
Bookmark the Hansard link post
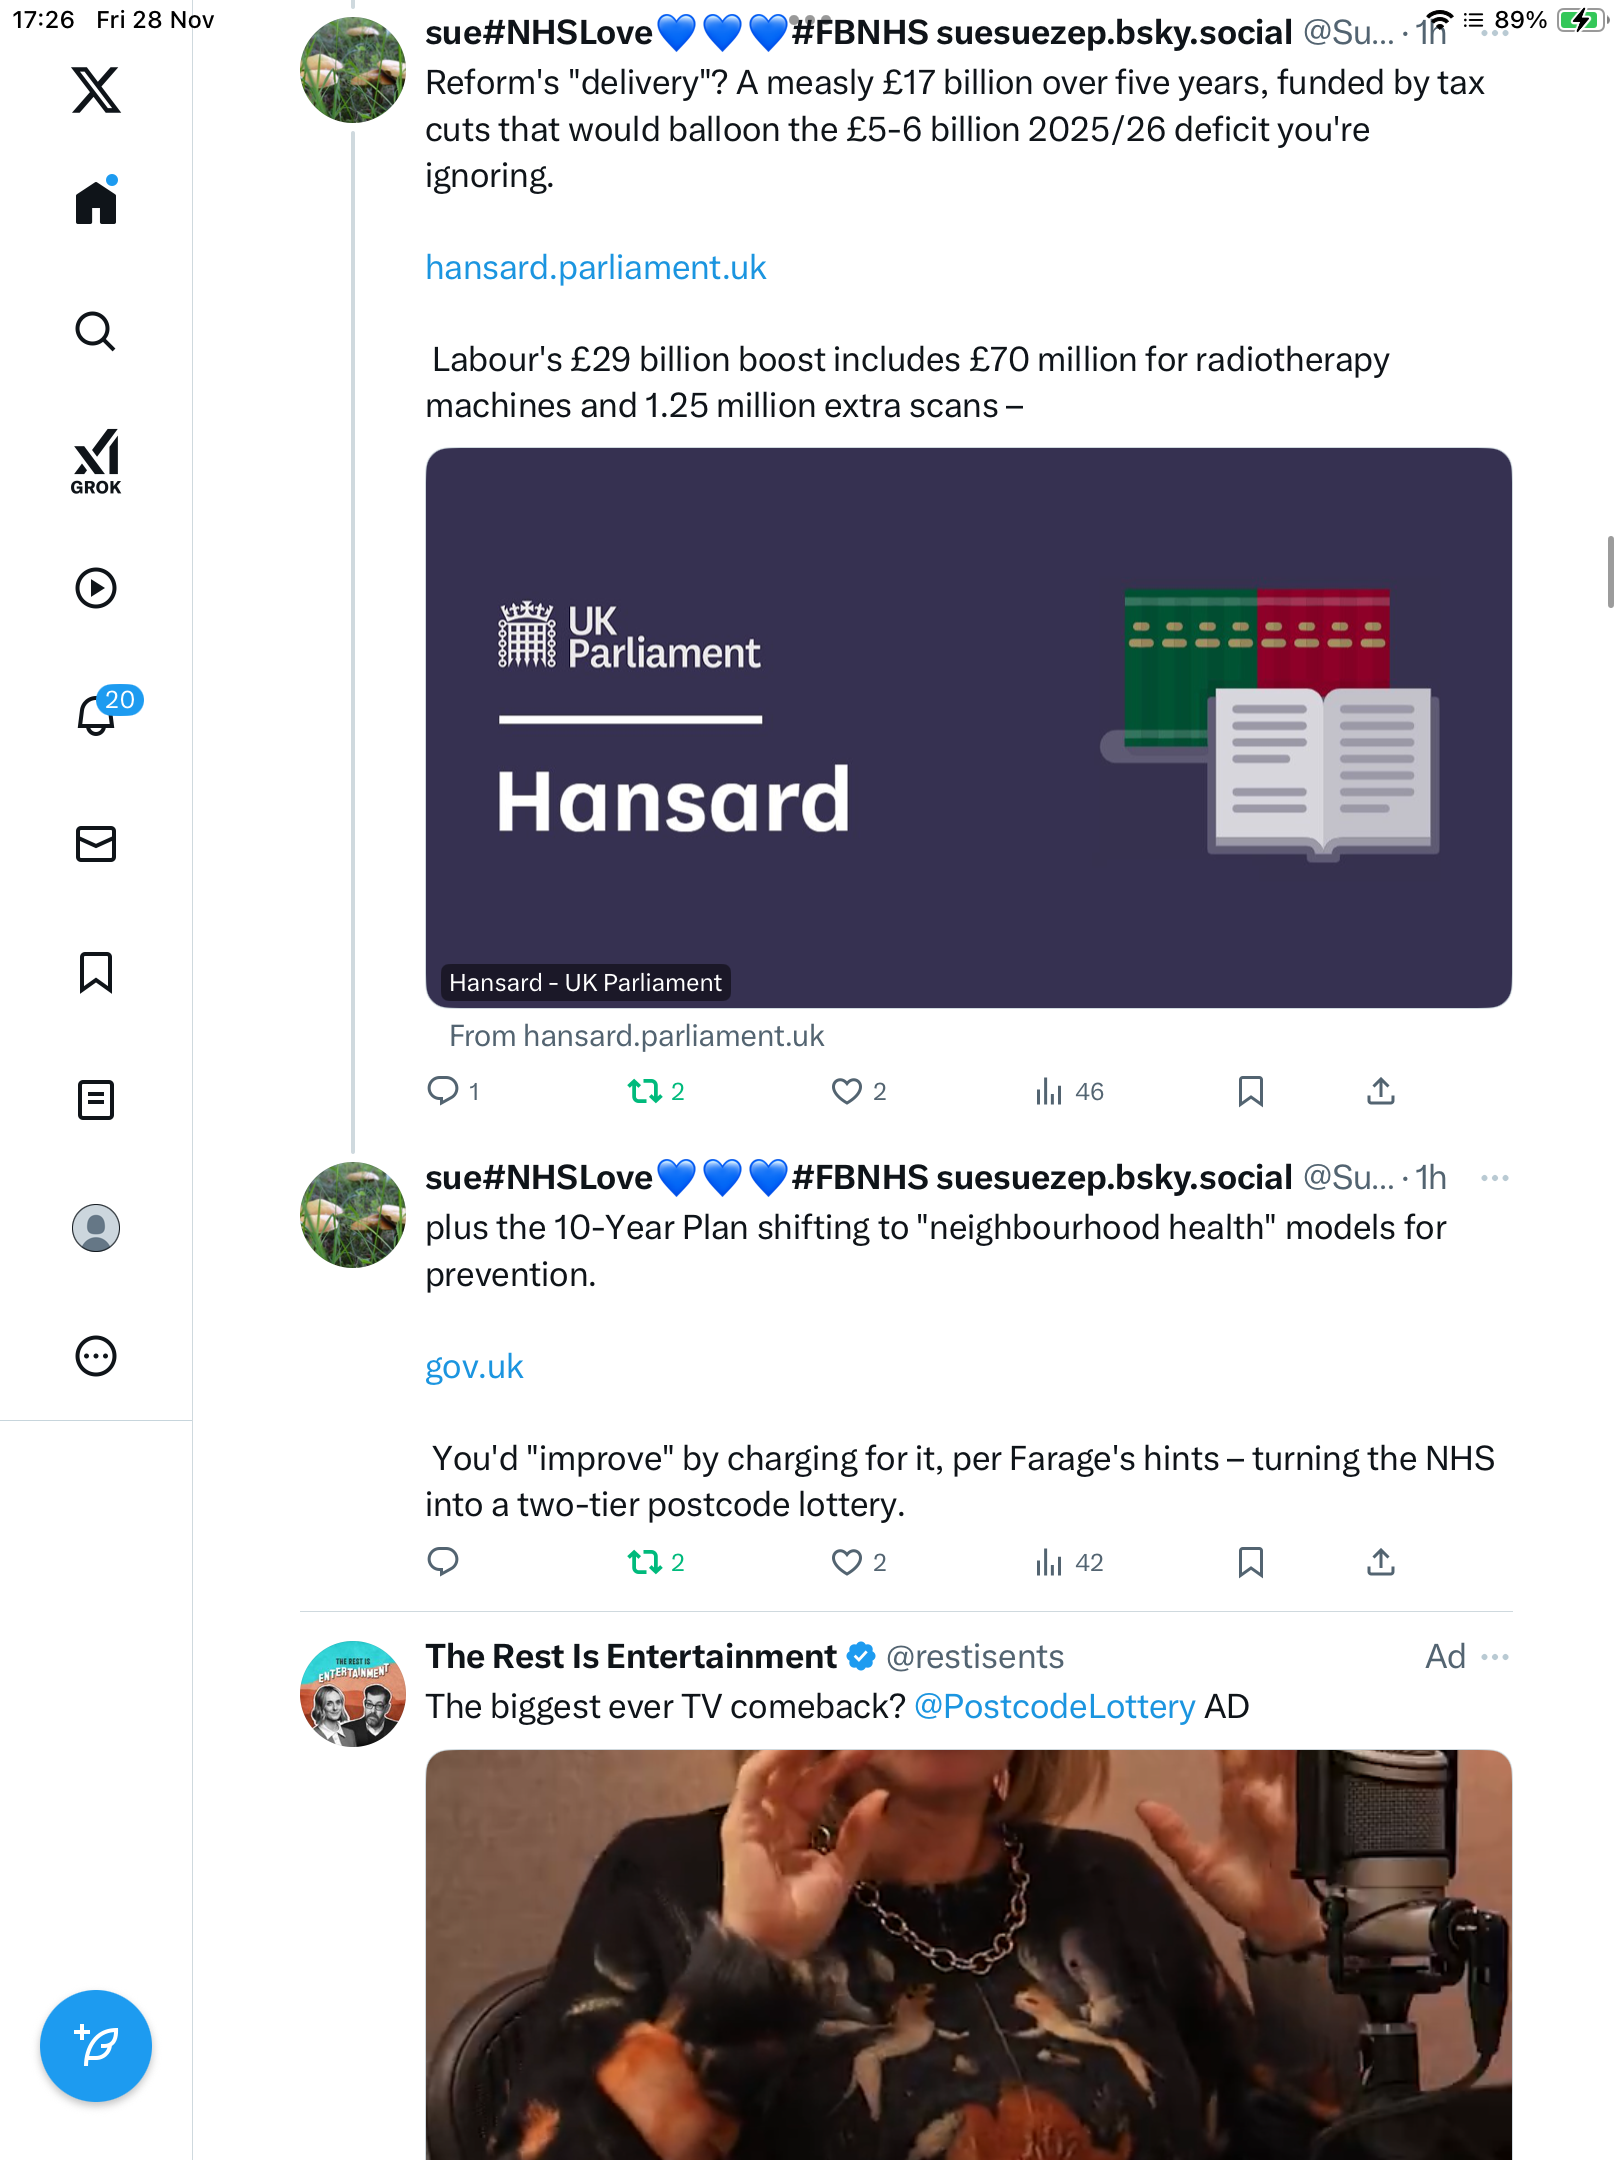1250,1091
